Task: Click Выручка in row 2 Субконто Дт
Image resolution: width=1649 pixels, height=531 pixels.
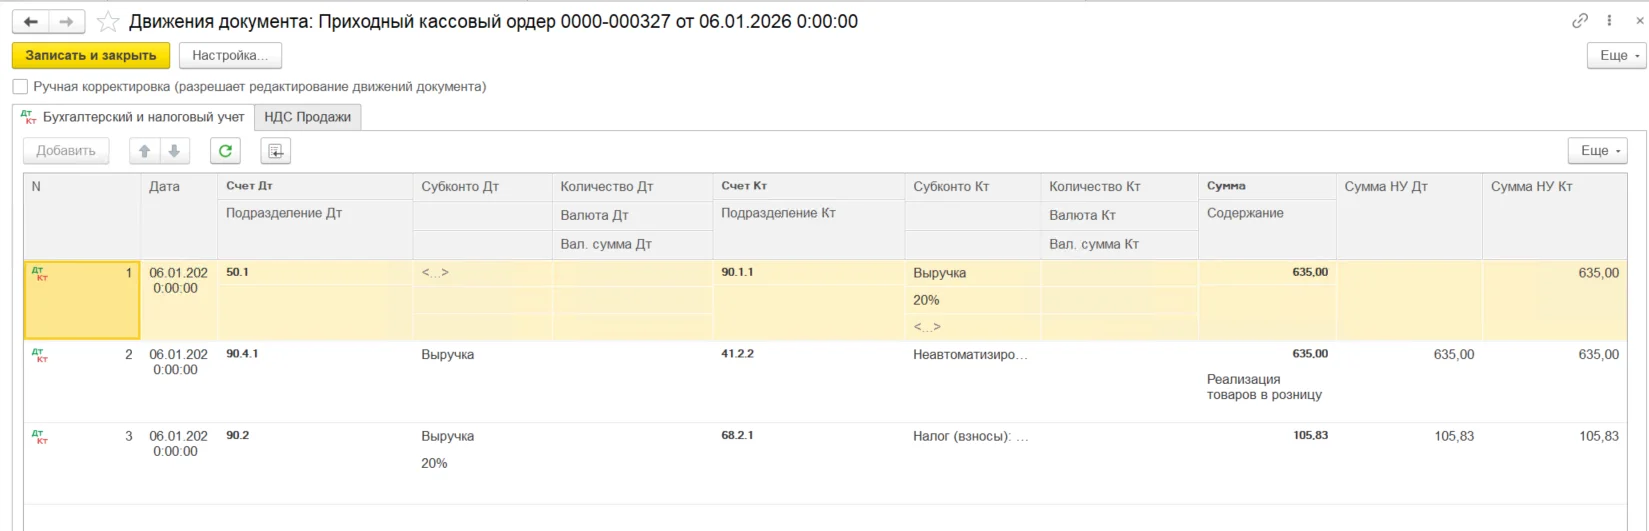Action: 448,355
